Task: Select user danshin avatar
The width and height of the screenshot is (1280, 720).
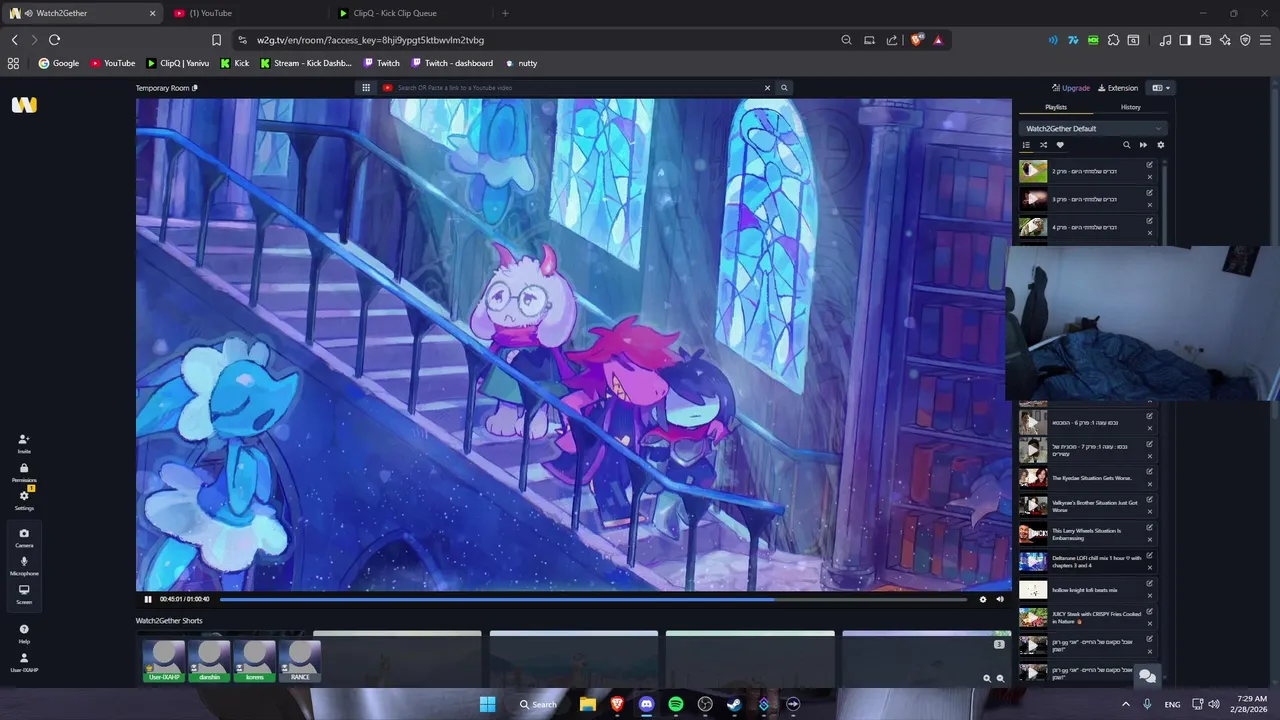Action: pos(209,661)
